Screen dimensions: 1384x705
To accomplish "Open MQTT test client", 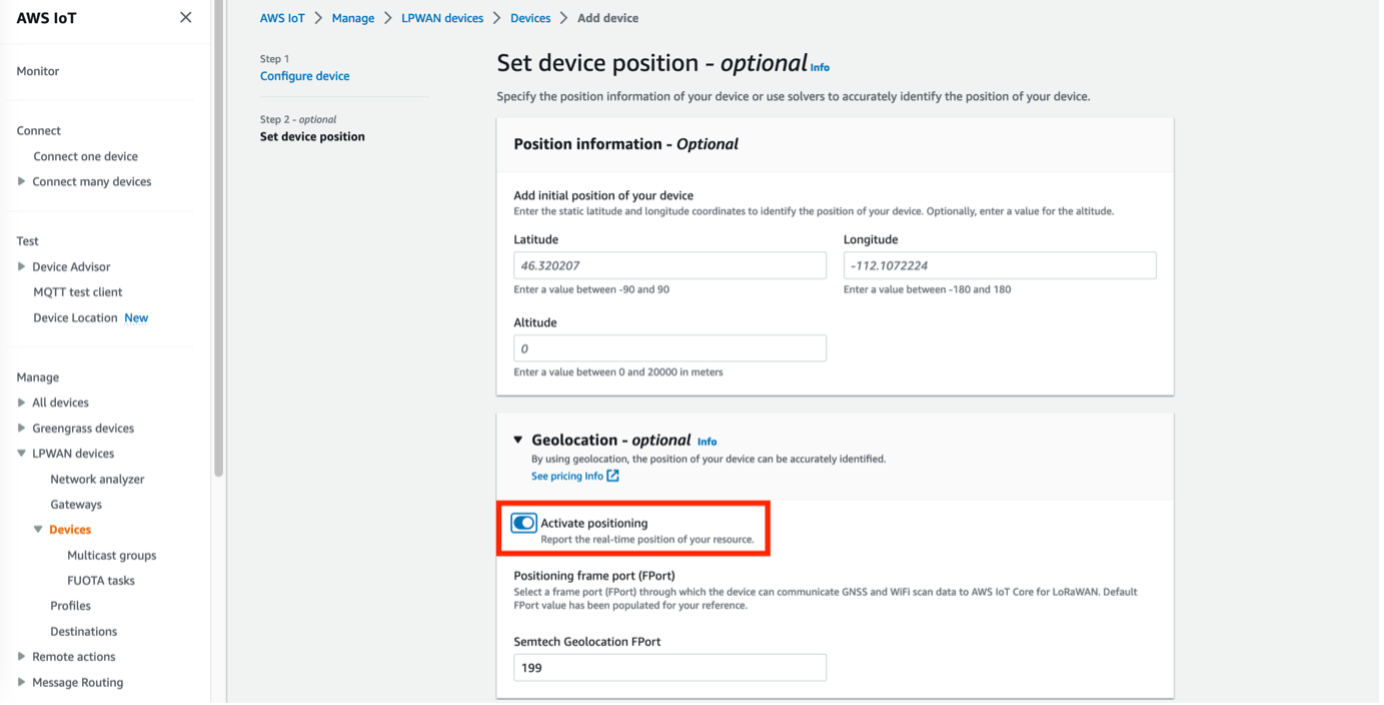I will [x=78, y=292].
